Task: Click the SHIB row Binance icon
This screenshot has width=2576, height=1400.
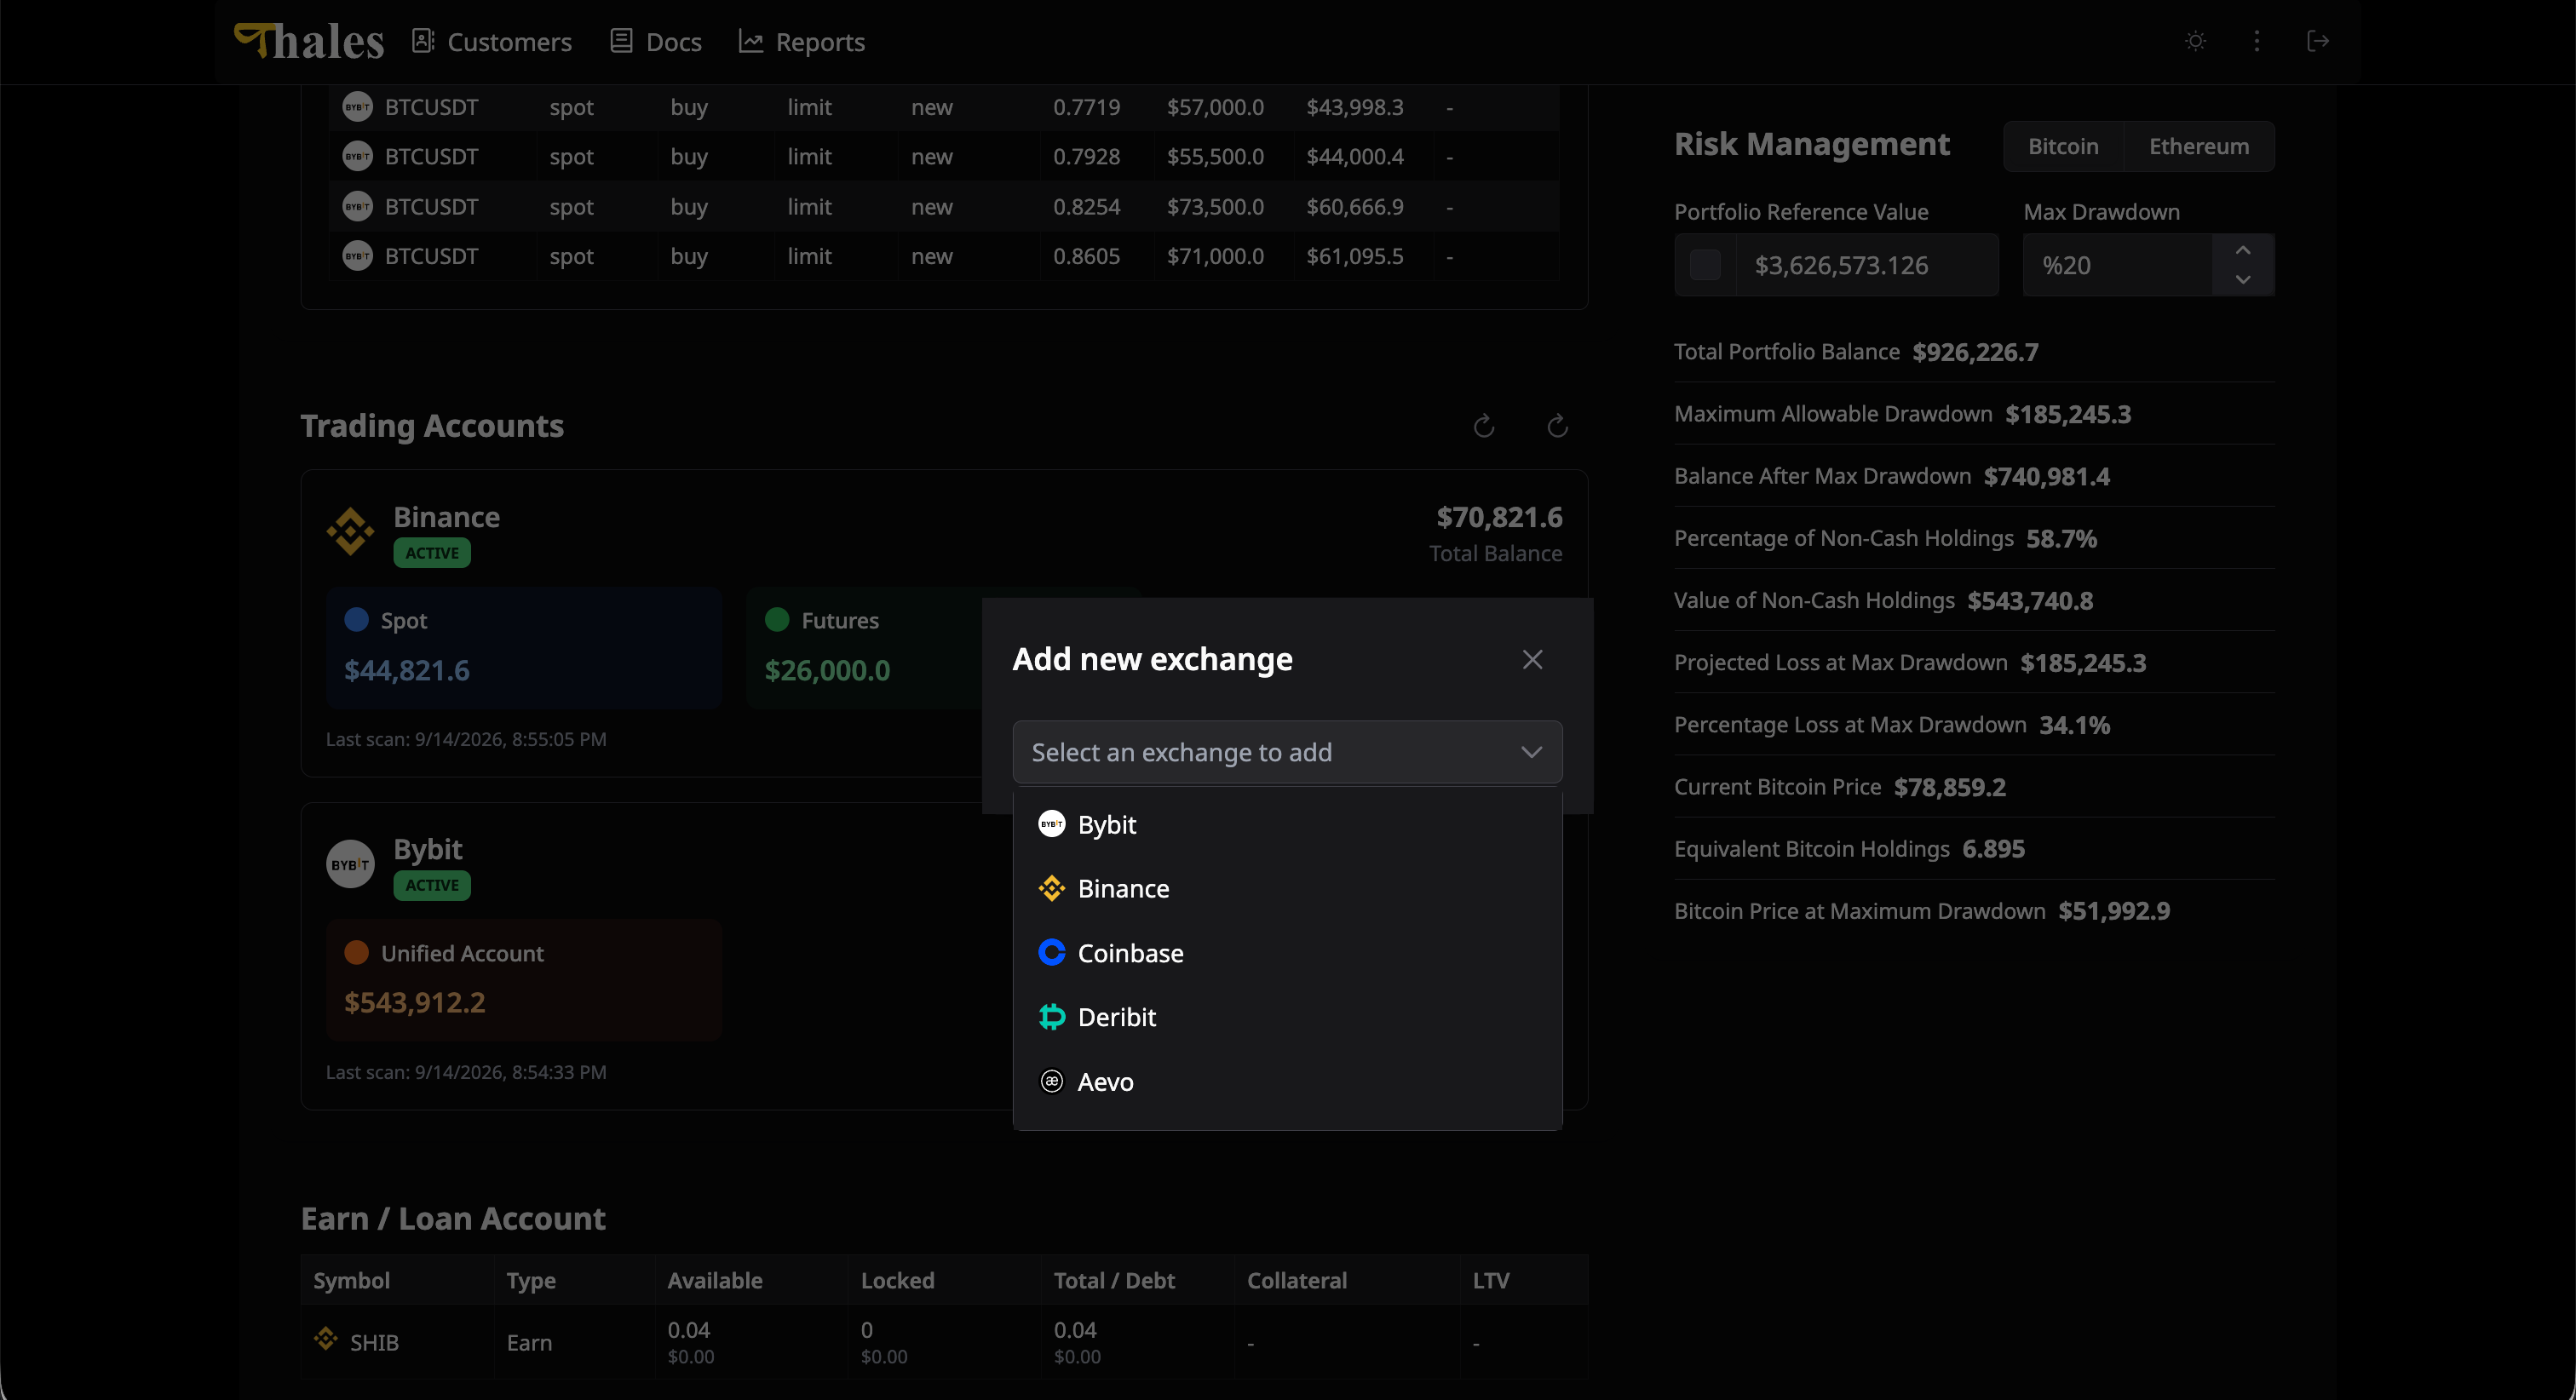Action: (325, 1339)
